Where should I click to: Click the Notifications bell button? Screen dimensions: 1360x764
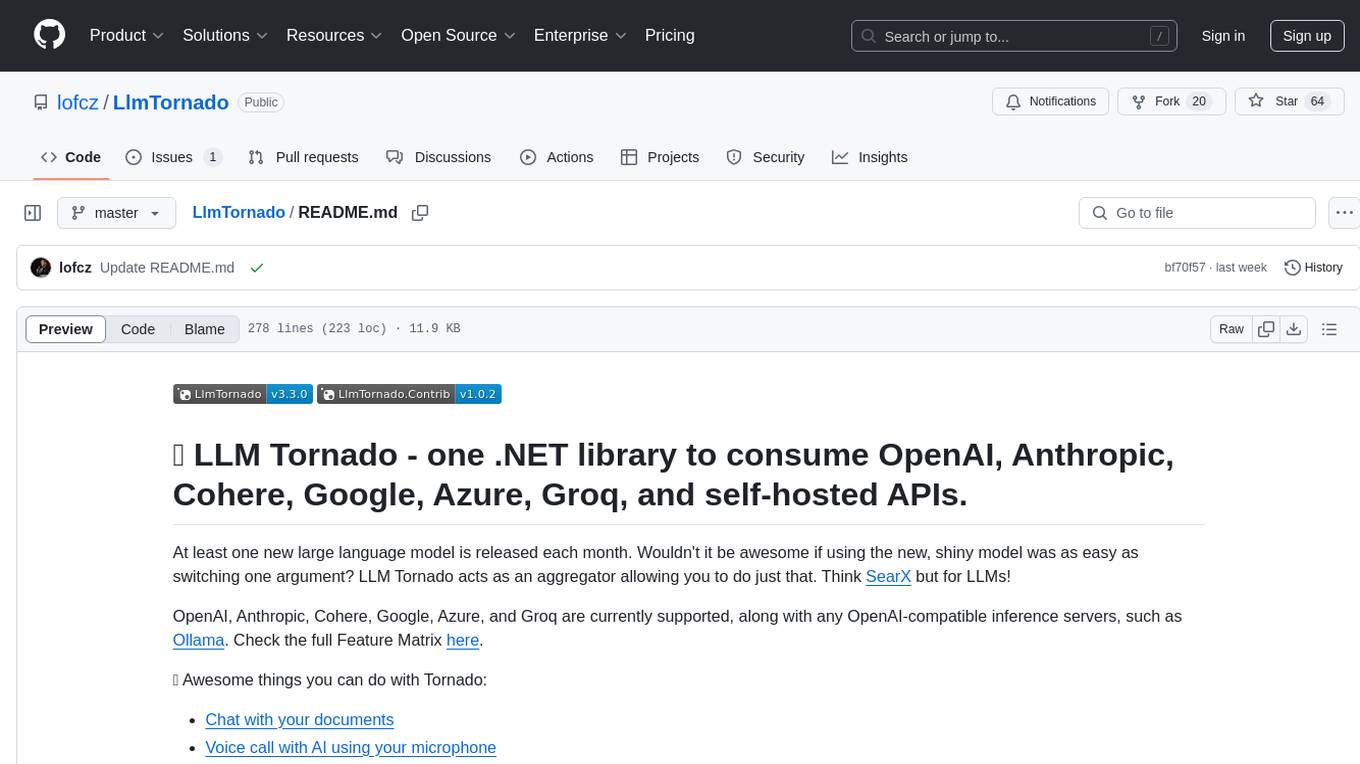coord(1050,102)
